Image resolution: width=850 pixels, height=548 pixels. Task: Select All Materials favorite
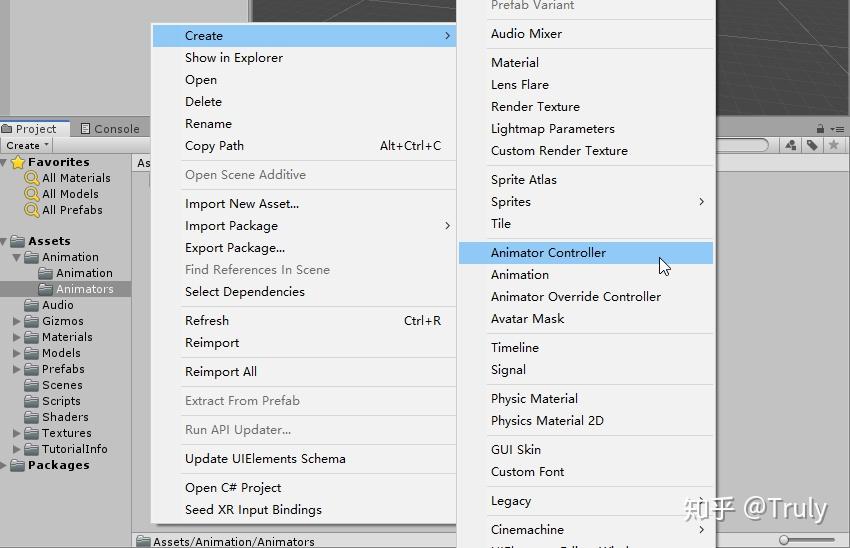[76, 178]
